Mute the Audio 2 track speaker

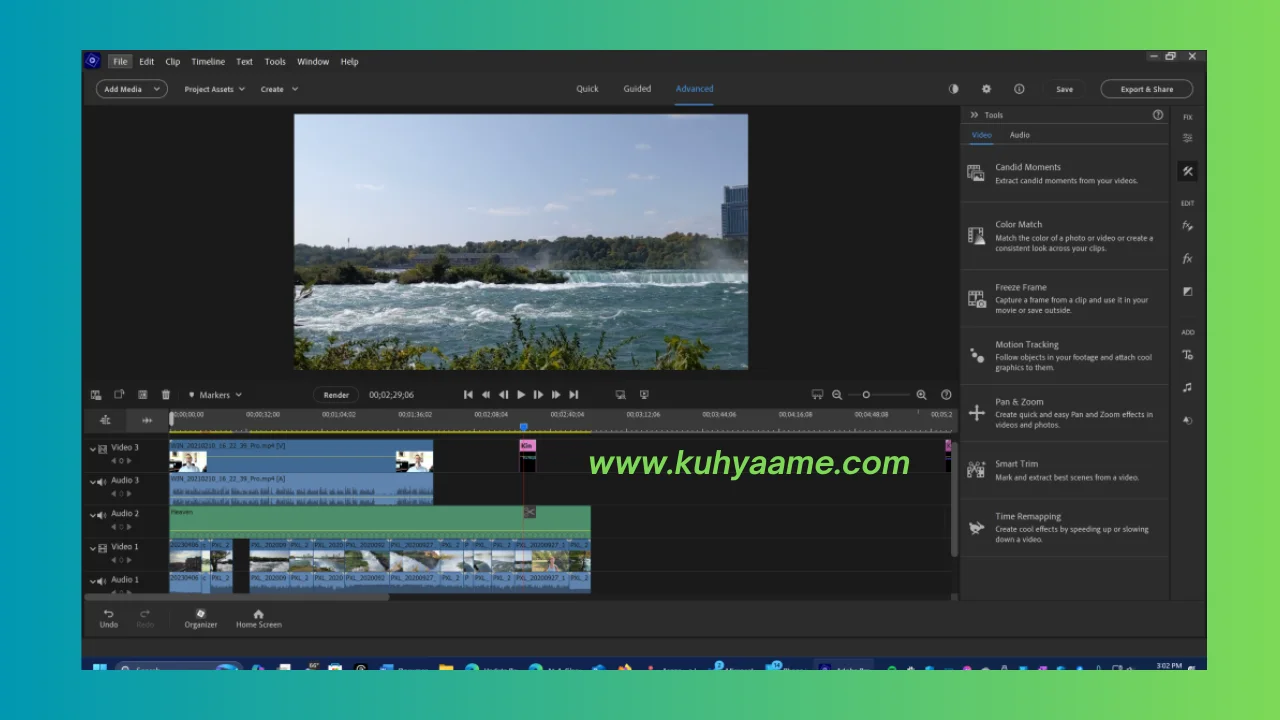click(103, 514)
